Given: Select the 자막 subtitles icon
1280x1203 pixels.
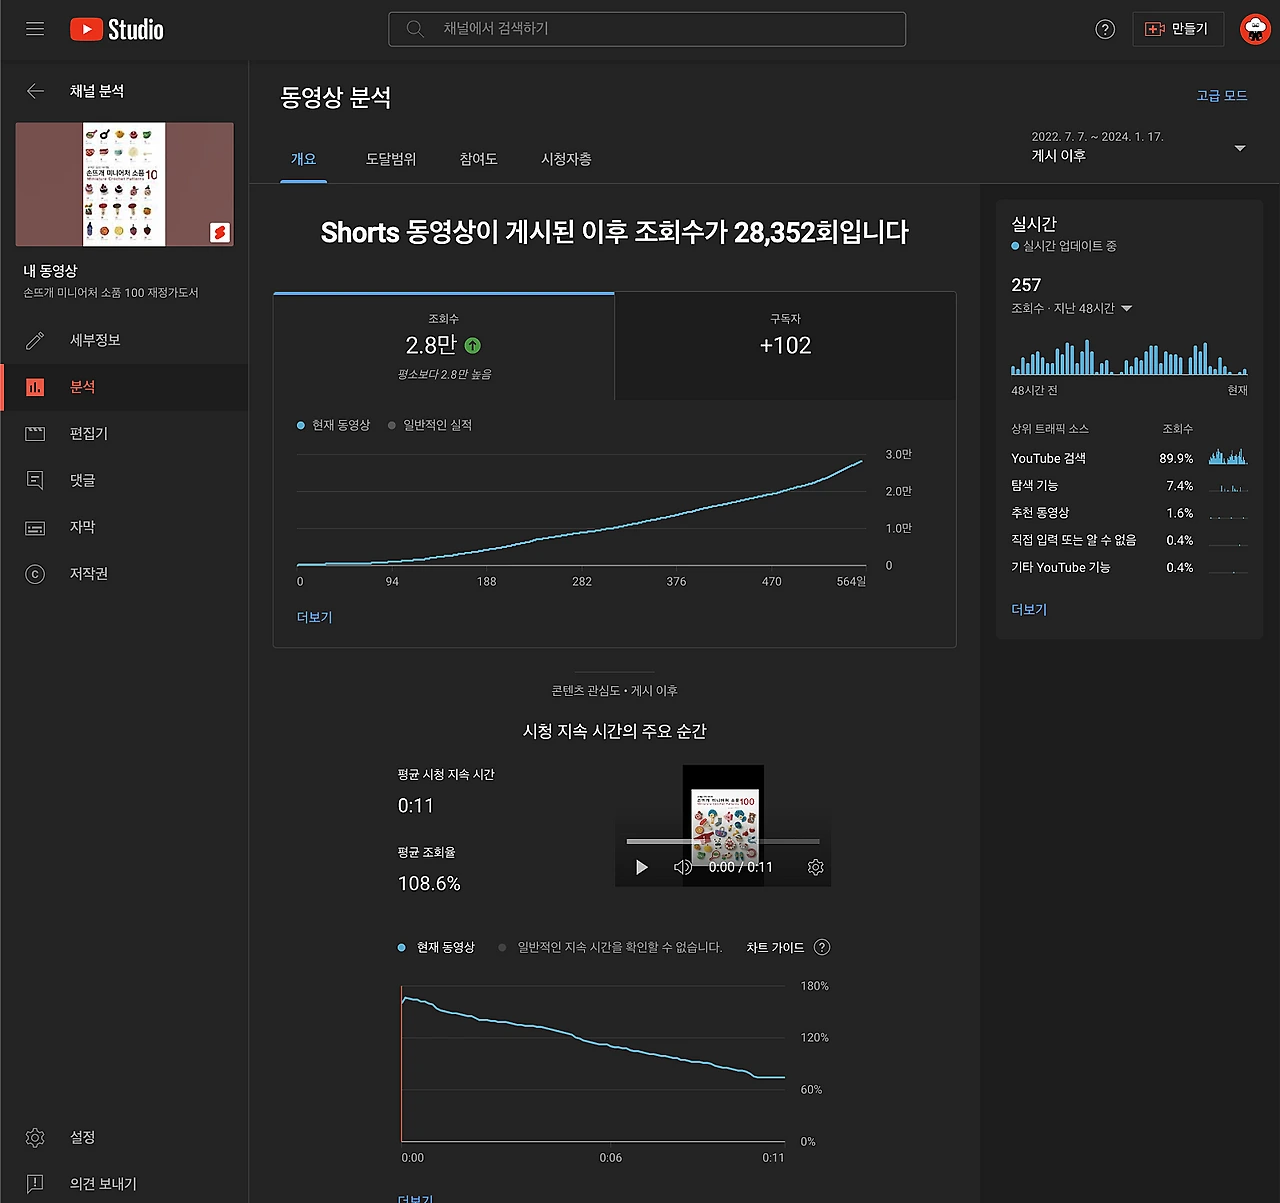Looking at the screenshot, I should (x=35, y=527).
